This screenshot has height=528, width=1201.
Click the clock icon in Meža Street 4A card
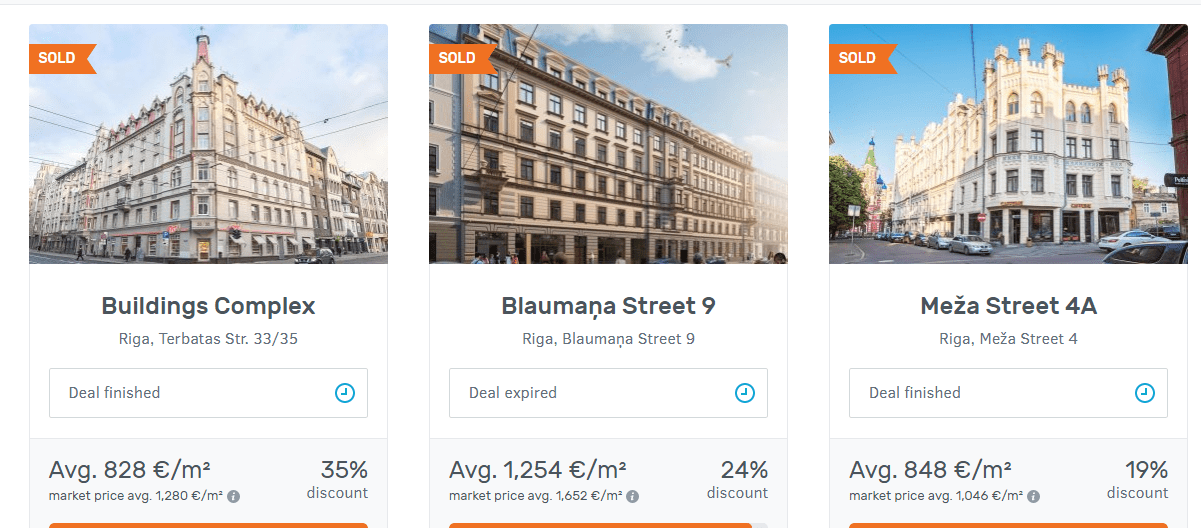click(x=1144, y=393)
